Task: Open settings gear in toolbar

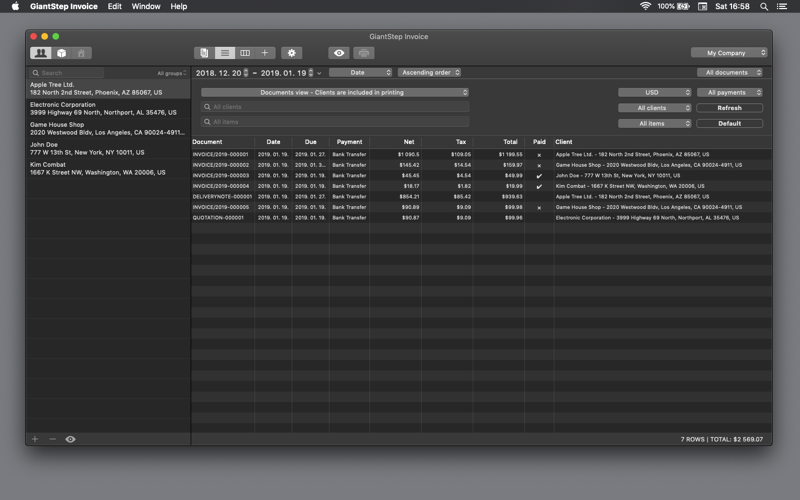Action: tap(291, 53)
